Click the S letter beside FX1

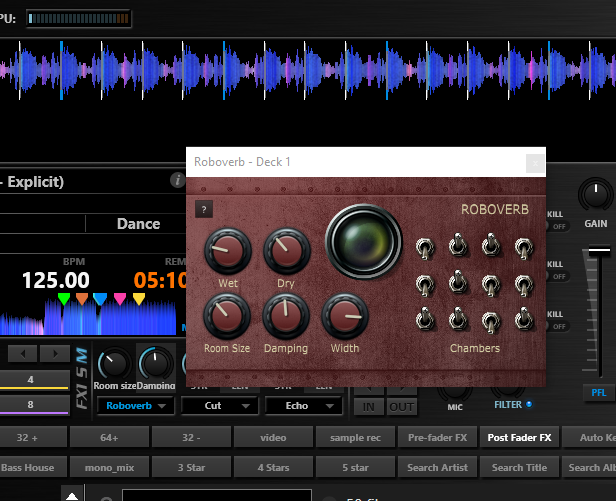82,372
